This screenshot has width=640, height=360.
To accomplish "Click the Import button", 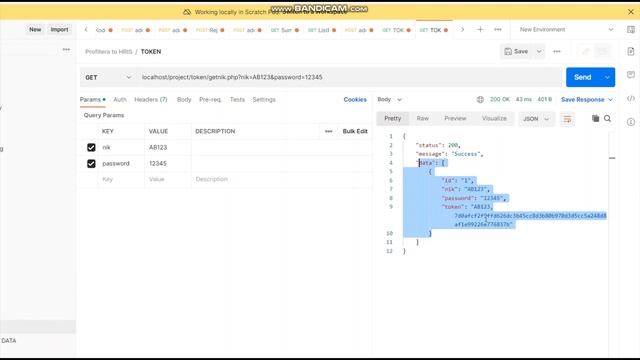I will 60,29.
